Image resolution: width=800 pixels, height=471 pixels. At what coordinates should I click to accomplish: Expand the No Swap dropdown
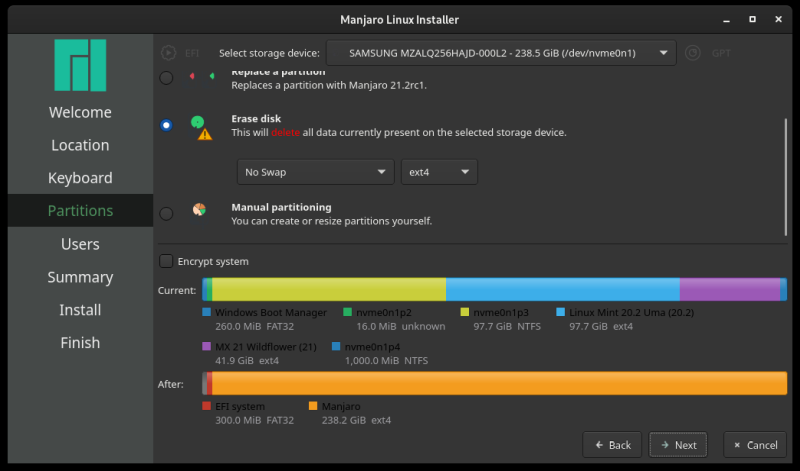pyautogui.click(x=315, y=172)
